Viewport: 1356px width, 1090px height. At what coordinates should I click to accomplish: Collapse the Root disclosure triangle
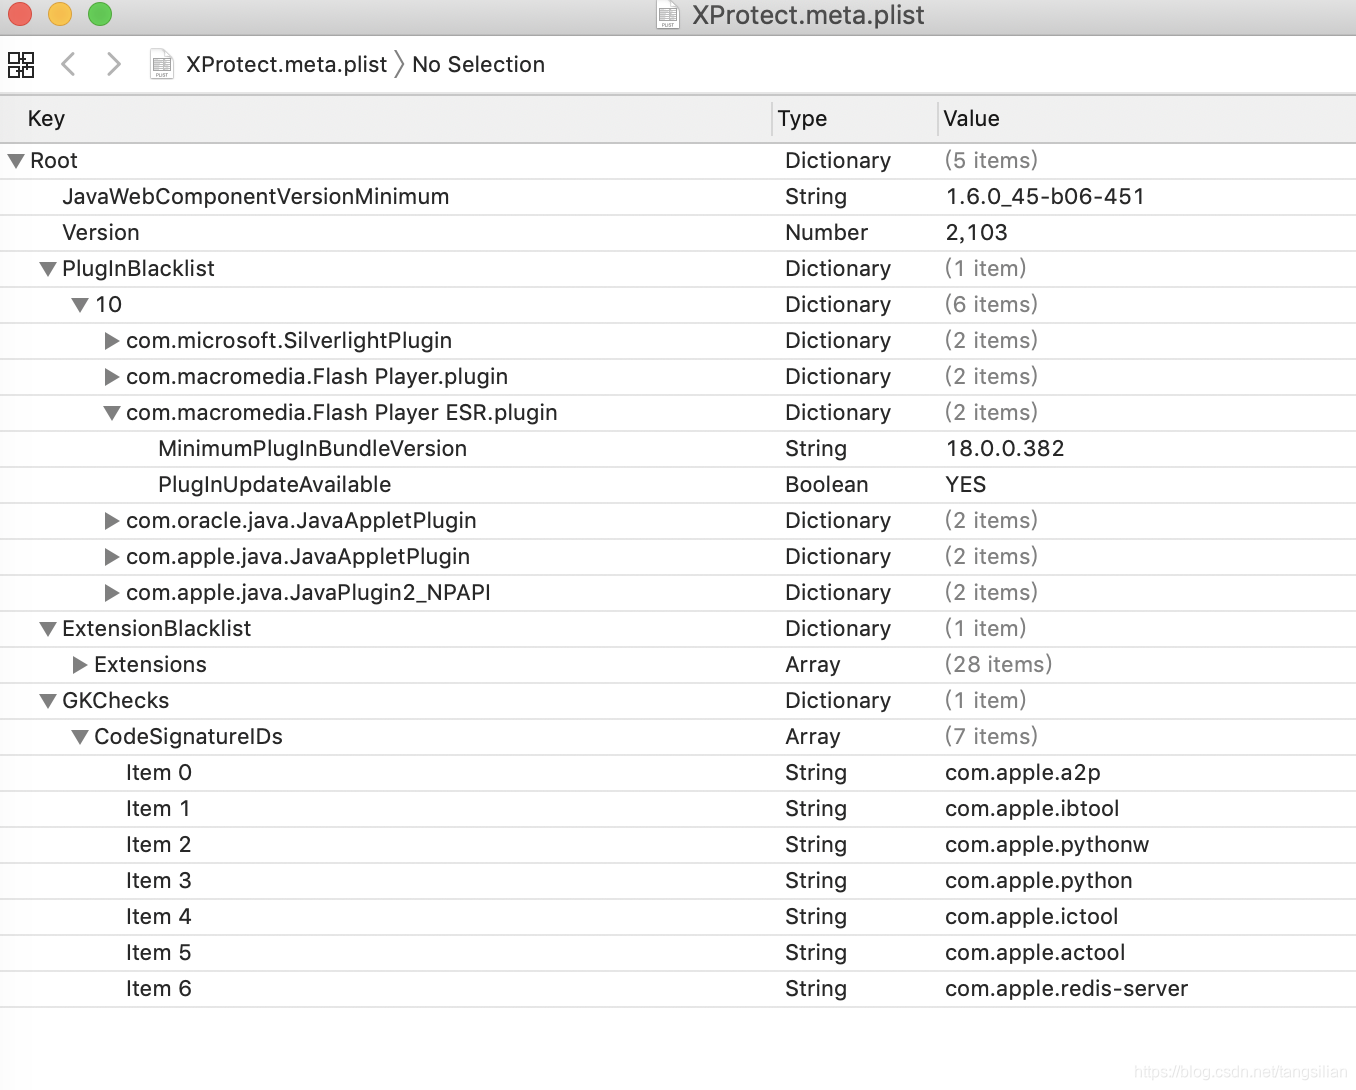pos(16,161)
